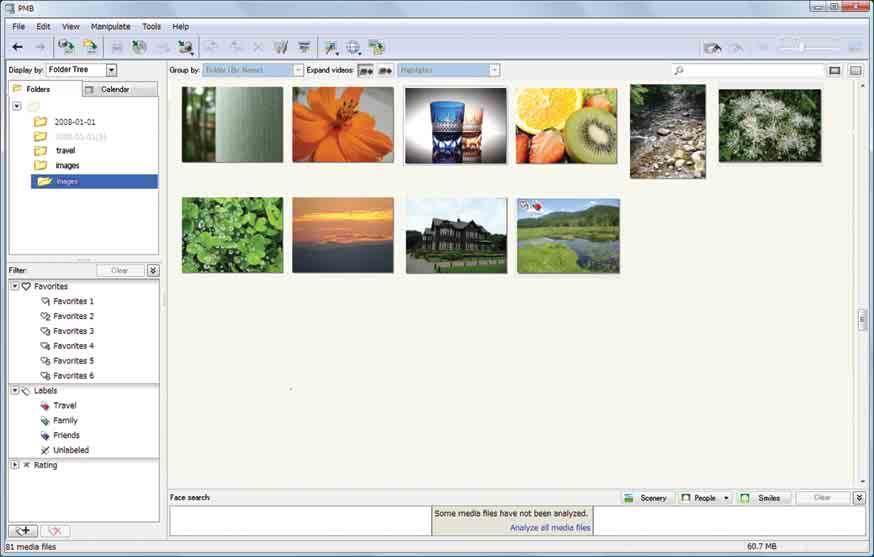Click the tag icon next to Labels
874x557 pixels.
coord(26,391)
